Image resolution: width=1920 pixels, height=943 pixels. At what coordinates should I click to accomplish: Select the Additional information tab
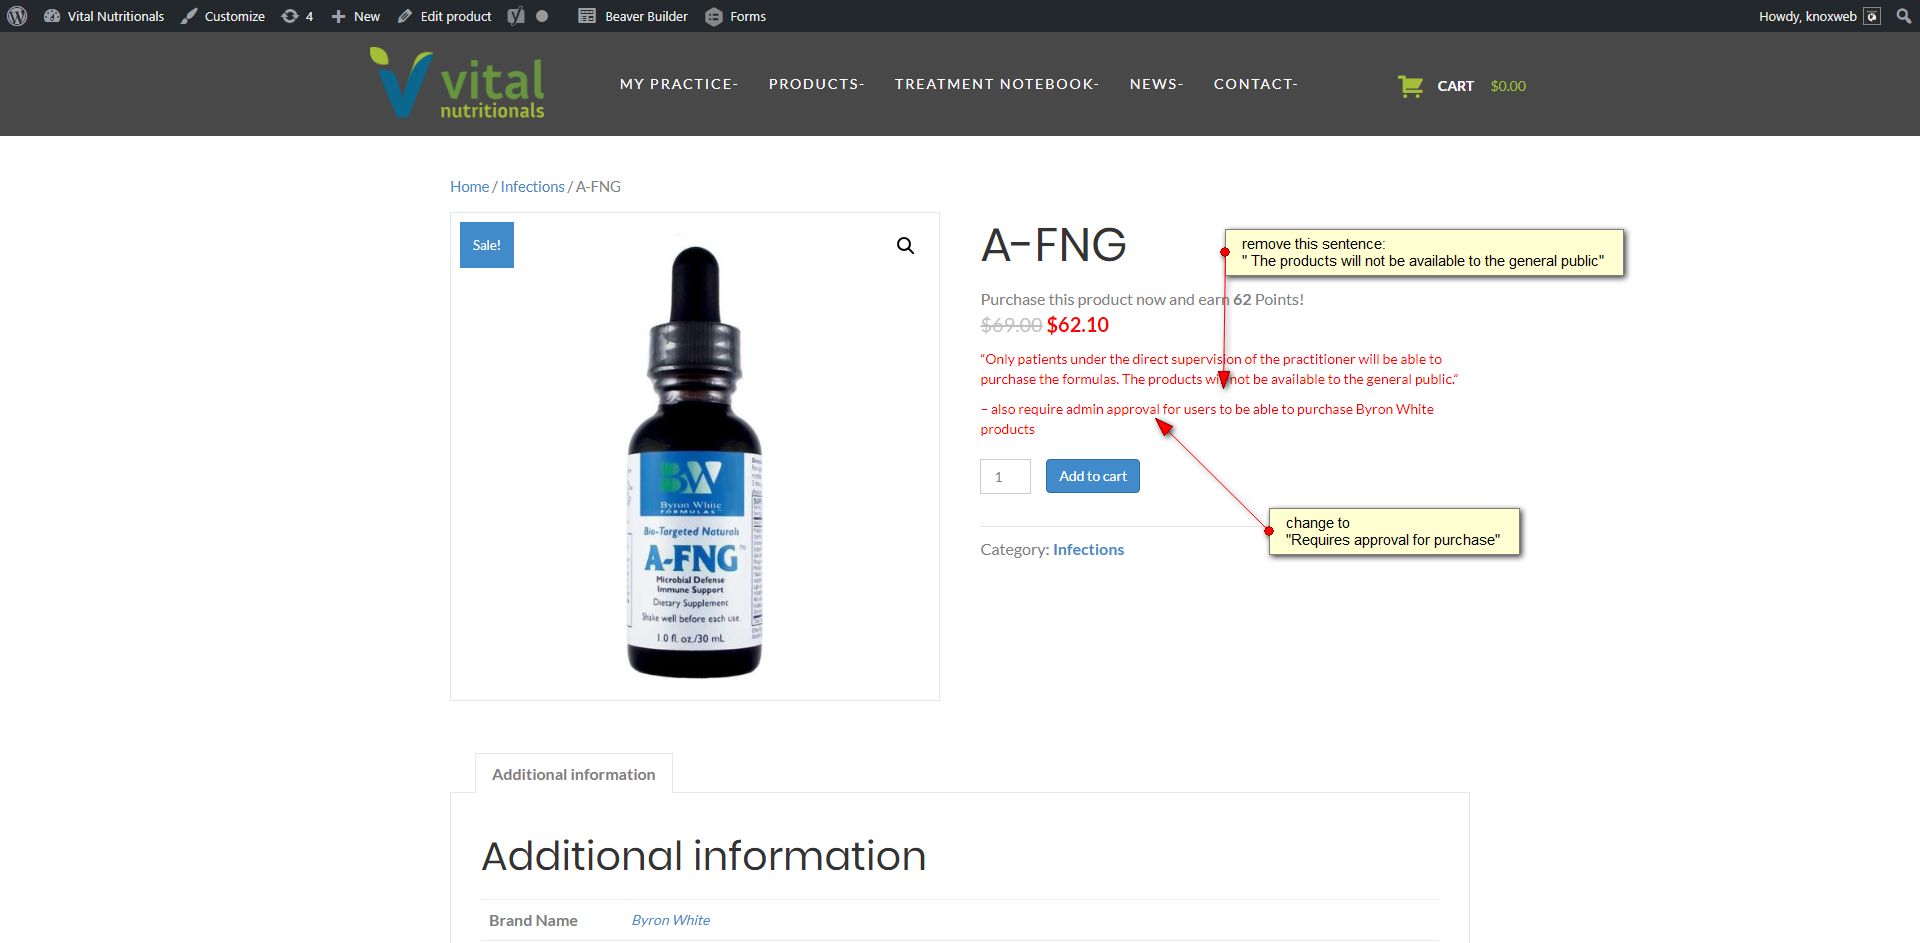coord(574,774)
